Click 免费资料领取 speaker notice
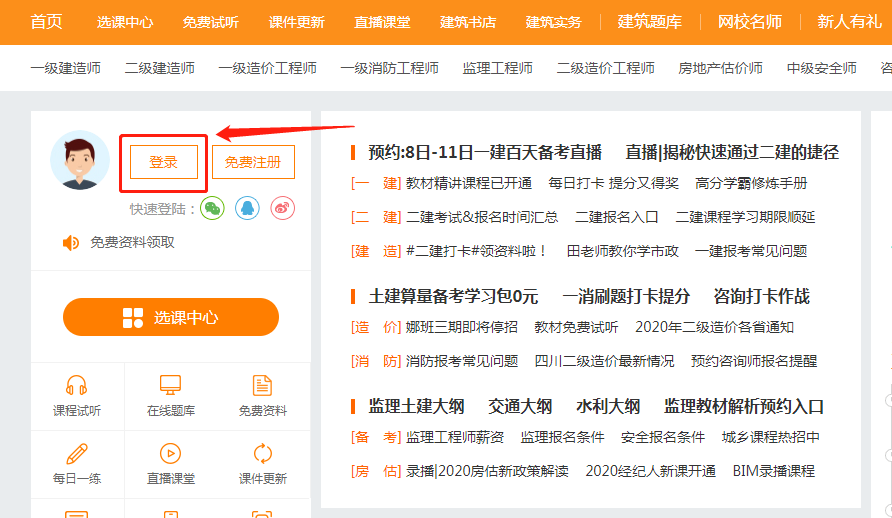892x518 pixels. coord(132,242)
